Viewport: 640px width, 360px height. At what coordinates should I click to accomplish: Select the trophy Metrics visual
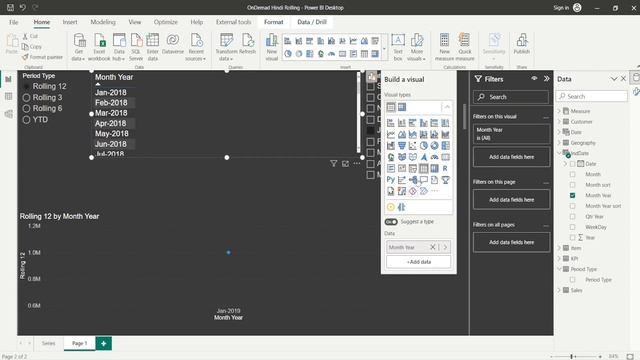click(445, 180)
